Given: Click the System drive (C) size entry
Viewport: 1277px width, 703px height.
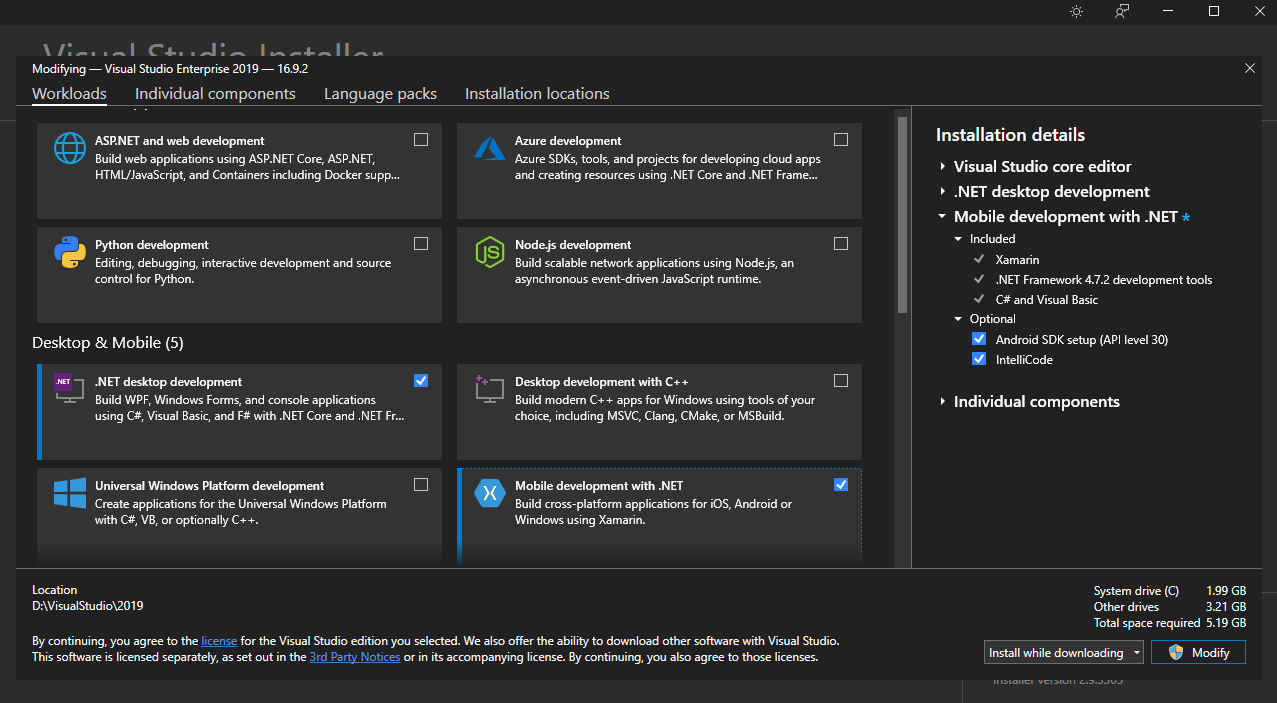Looking at the screenshot, I should 1170,590.
